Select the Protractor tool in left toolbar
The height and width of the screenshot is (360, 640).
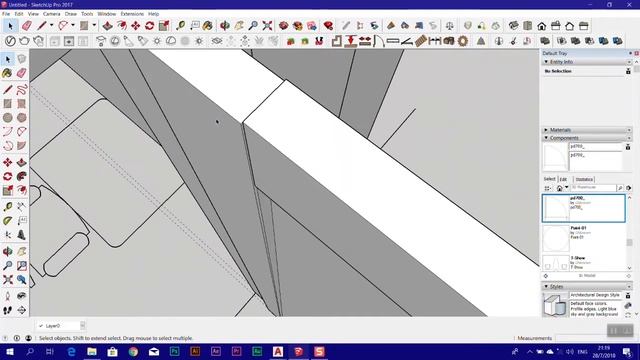tap(7, 221)
